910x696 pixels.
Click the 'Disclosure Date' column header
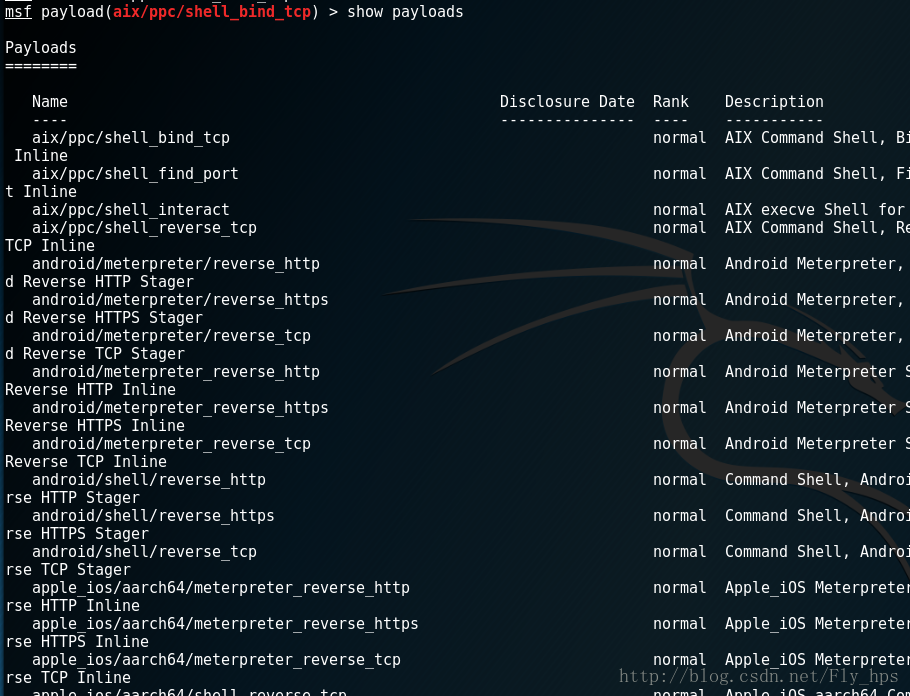(x=567, y=102)
